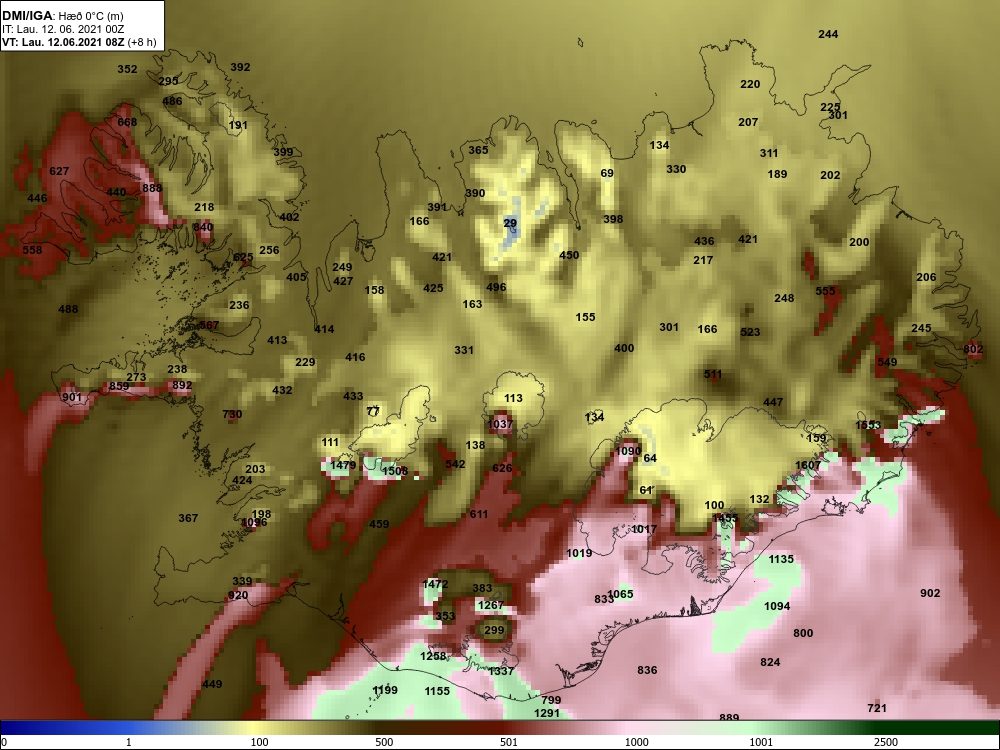
Task: Select the map value "1065"
Action: [621, 594]
